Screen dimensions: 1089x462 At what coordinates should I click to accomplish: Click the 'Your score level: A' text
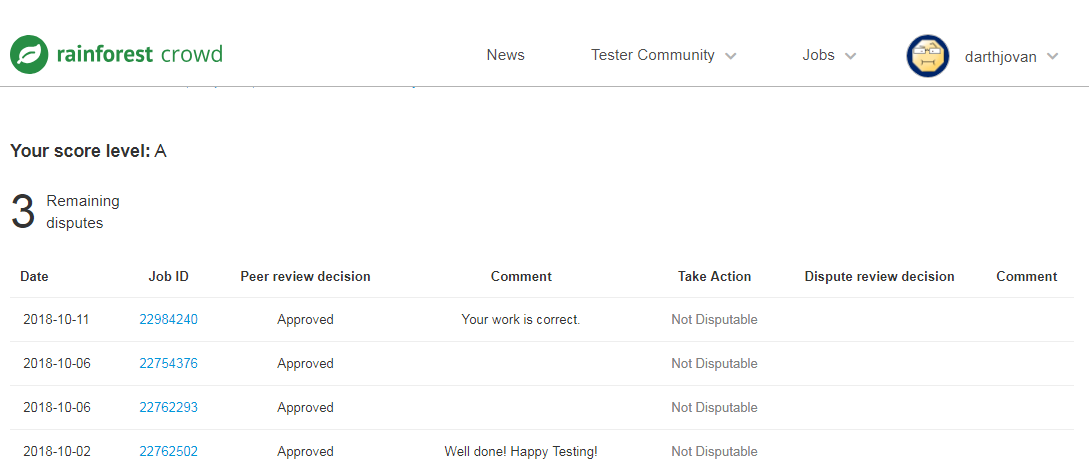(x=88, y=151)
